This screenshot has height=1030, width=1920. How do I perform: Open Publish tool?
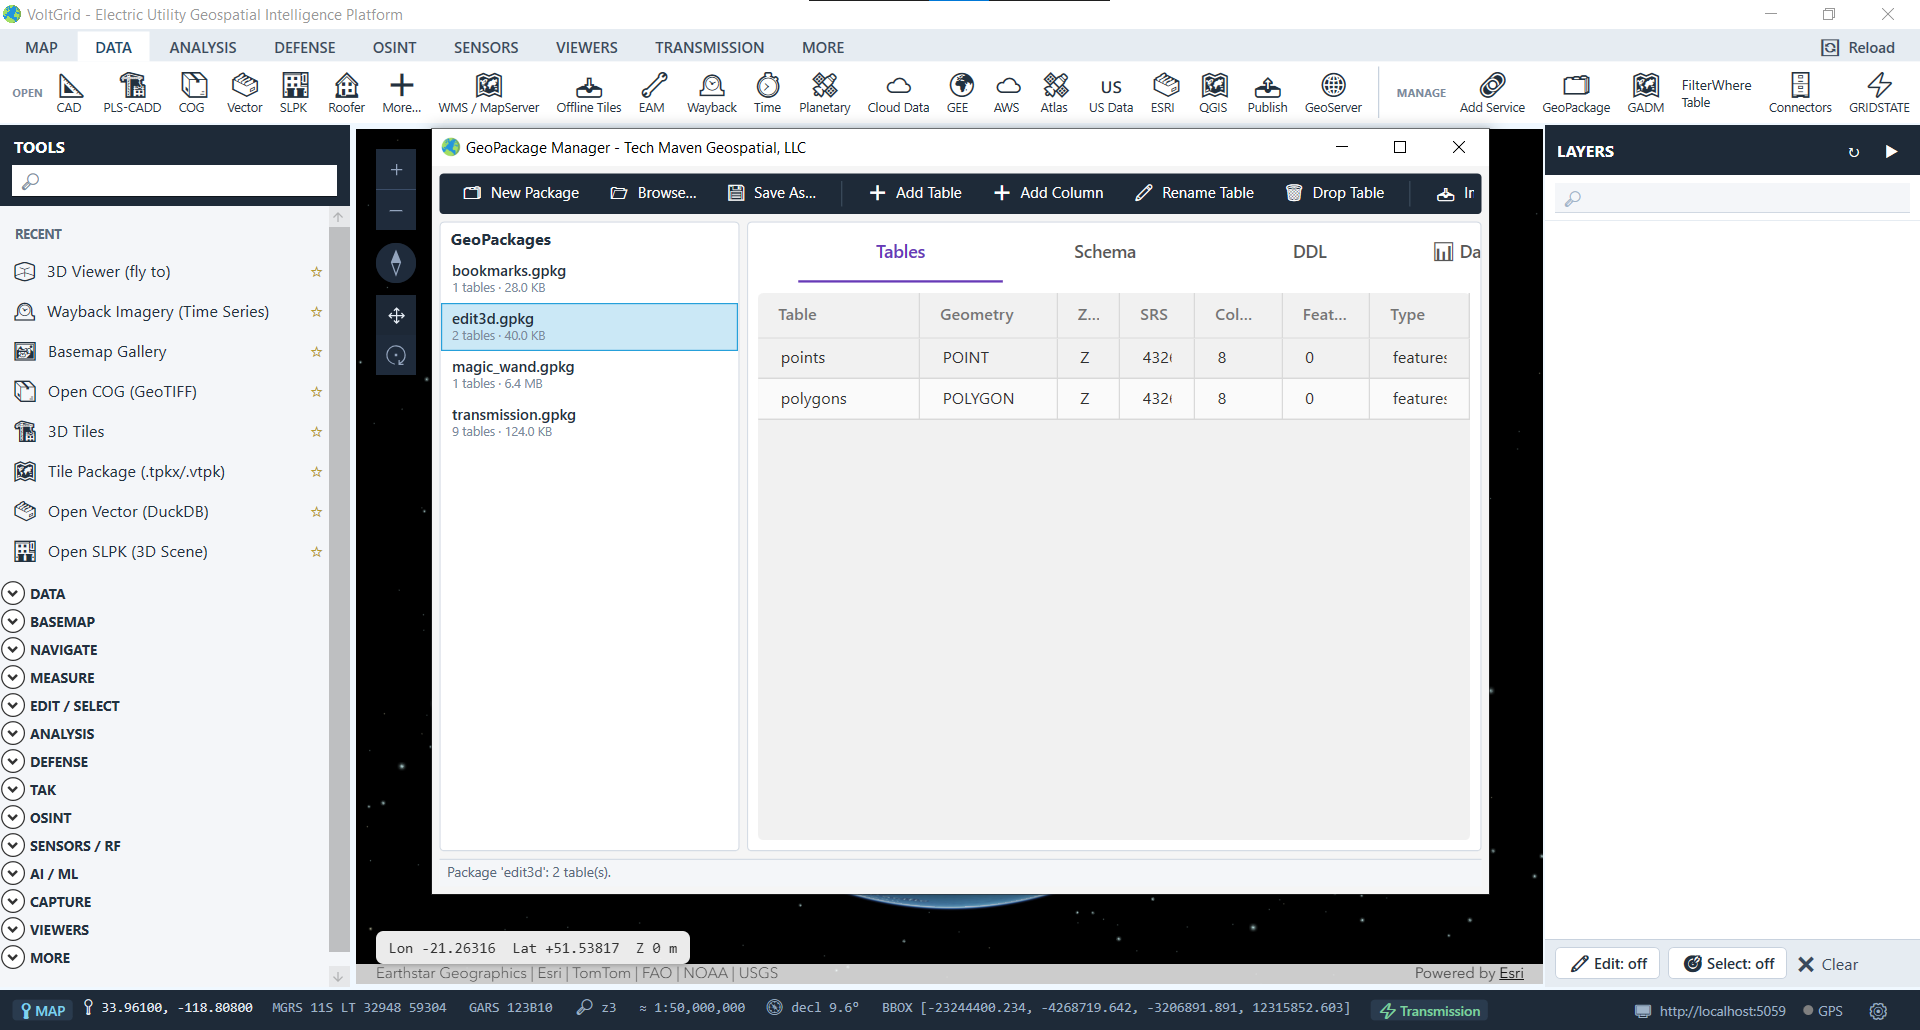(x=1268, y=93)
